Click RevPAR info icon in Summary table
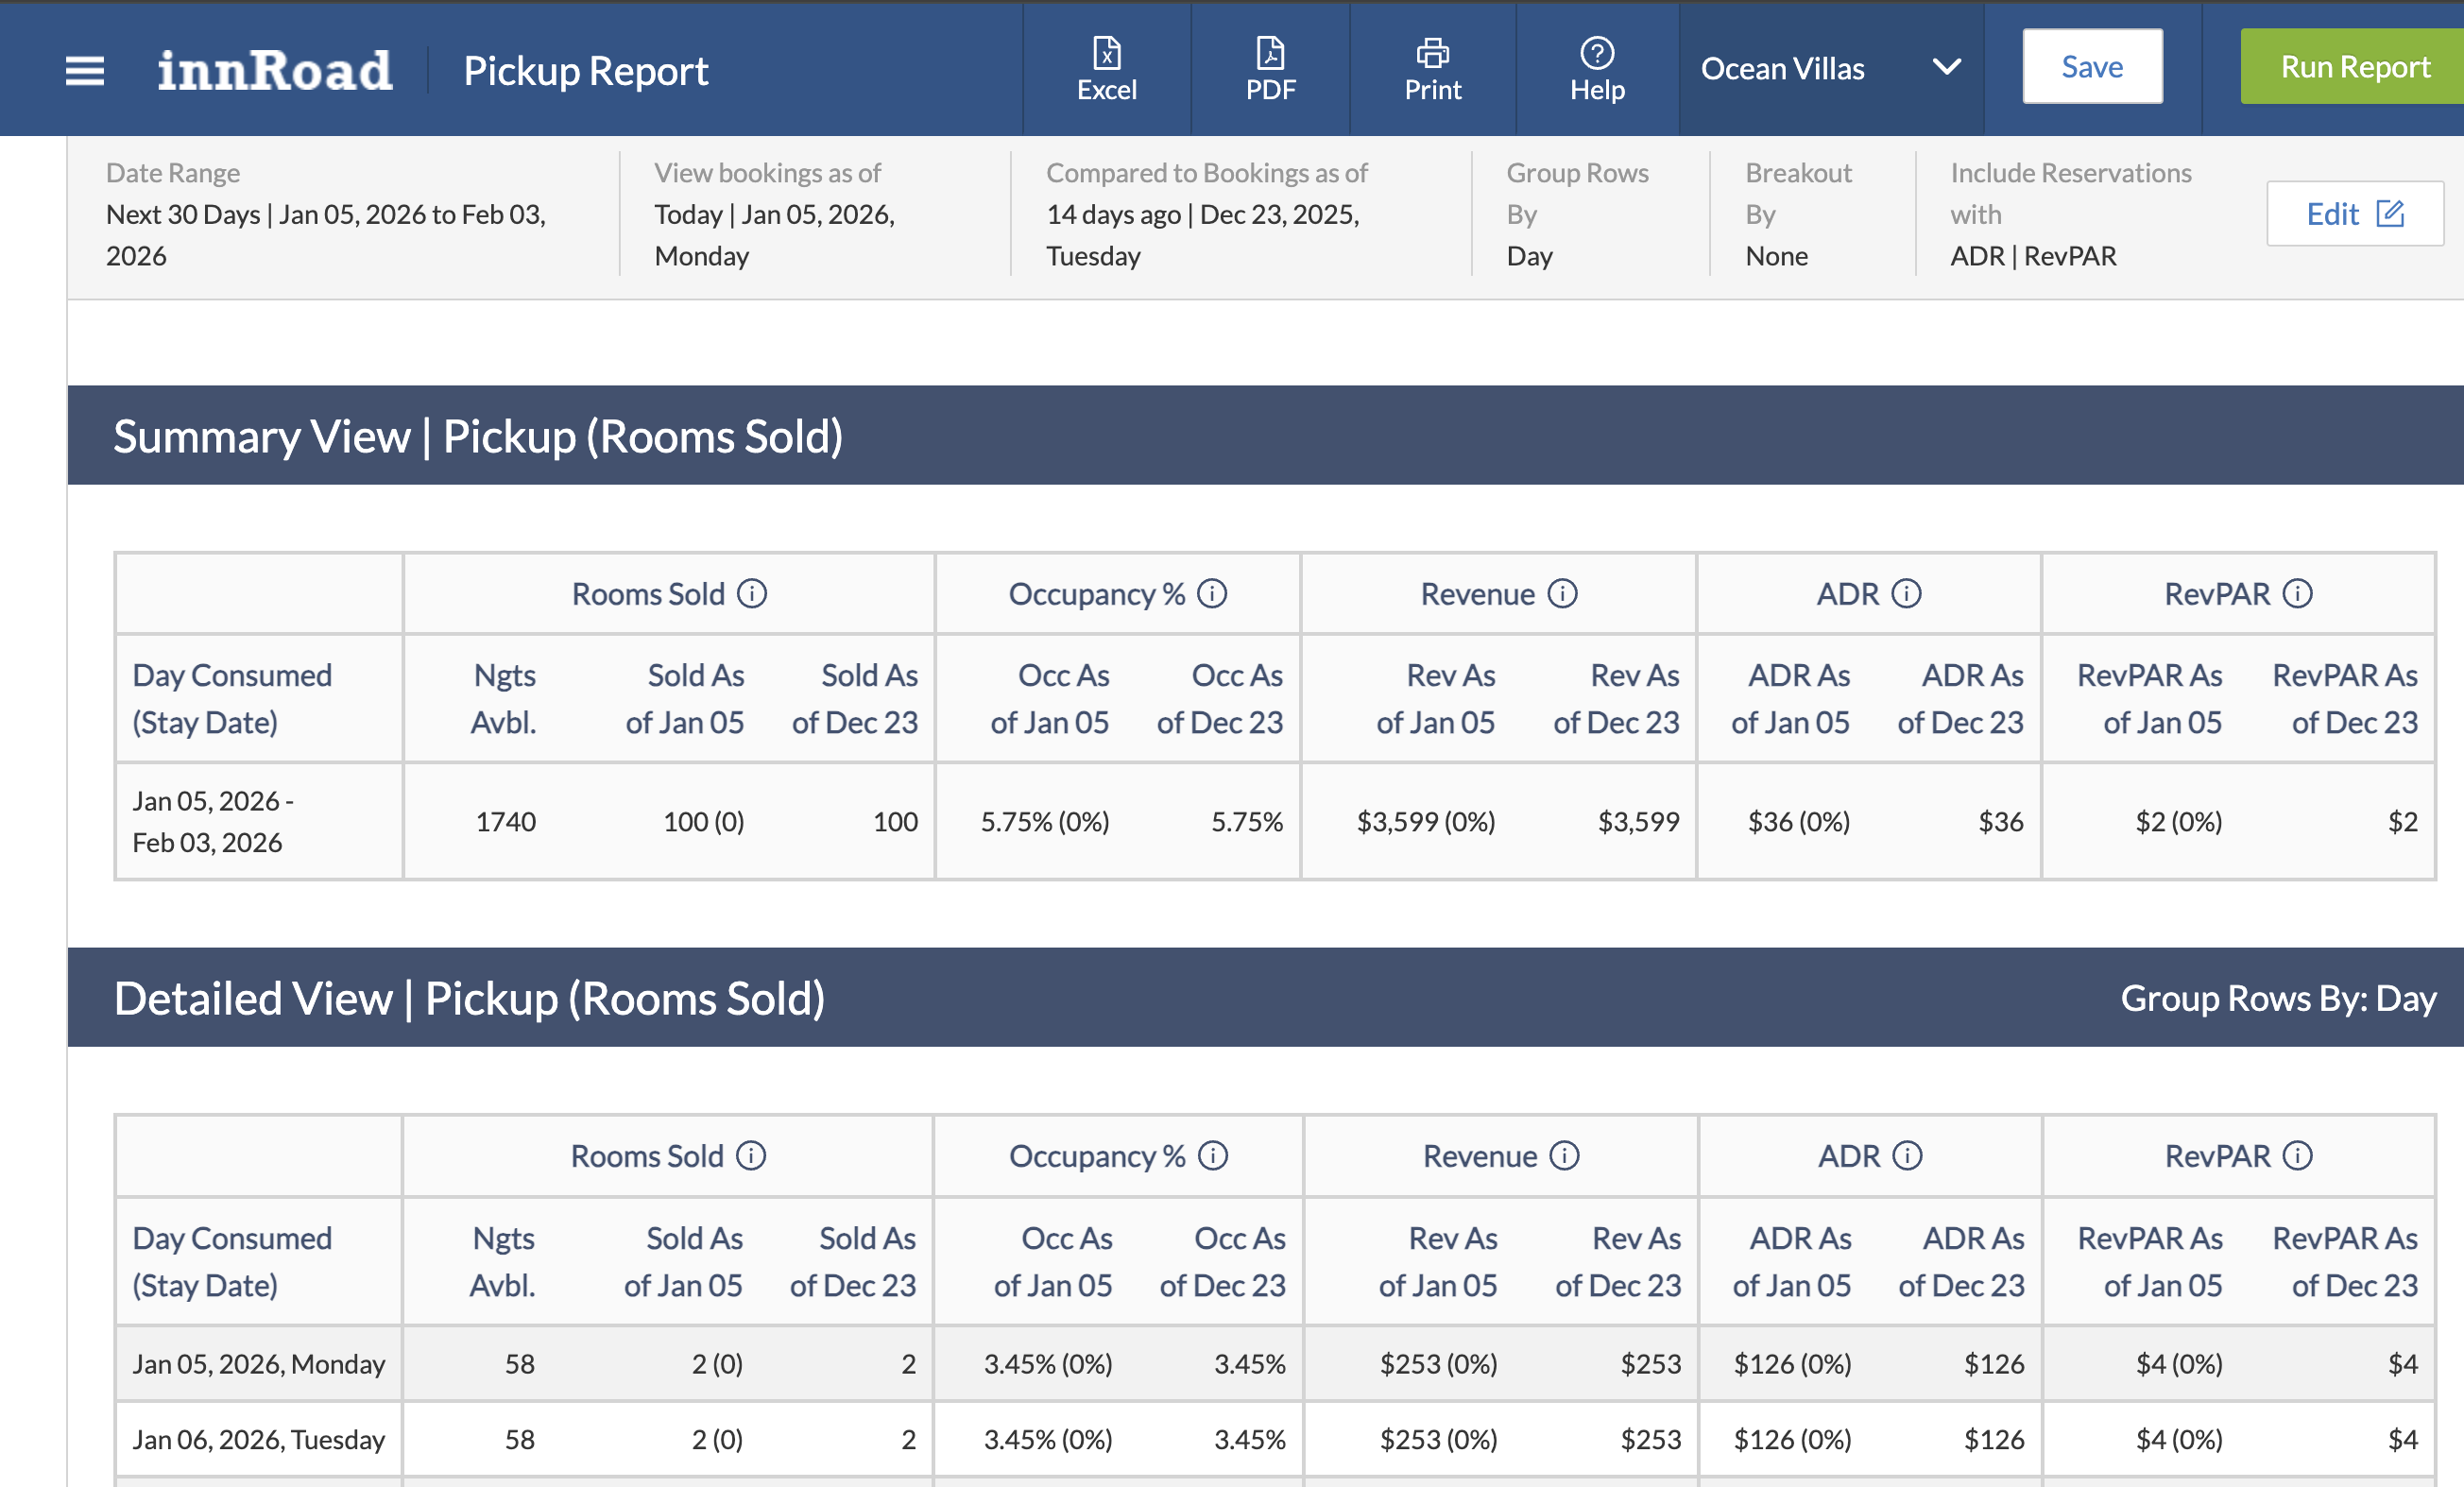Viewport: 2464px width, 1487px height. (2297, 594)
